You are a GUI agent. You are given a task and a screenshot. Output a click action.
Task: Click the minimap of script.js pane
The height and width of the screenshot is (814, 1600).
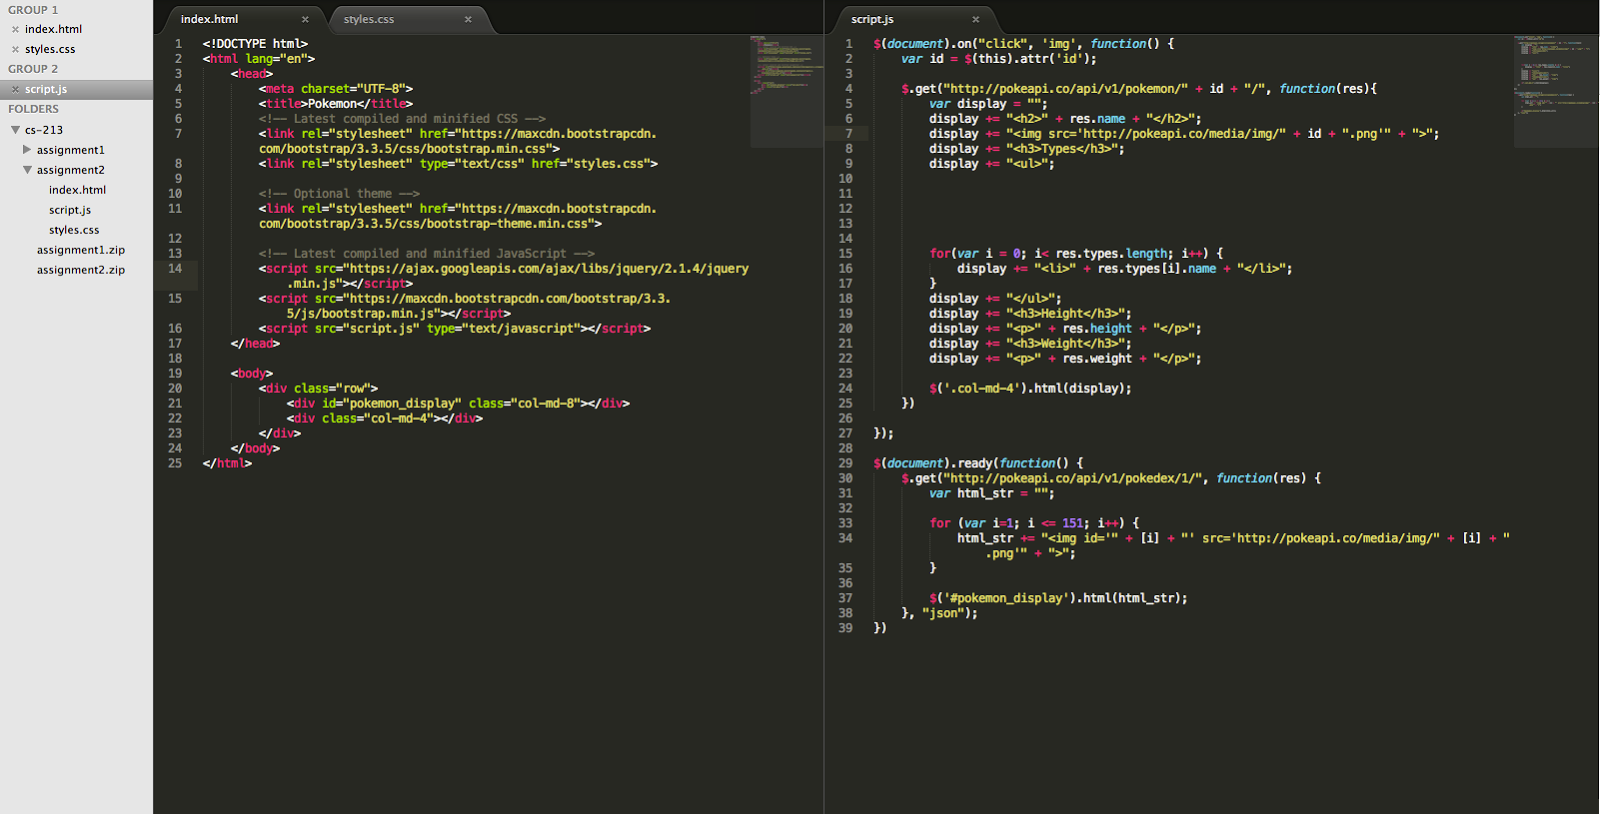coord(1556,92)
